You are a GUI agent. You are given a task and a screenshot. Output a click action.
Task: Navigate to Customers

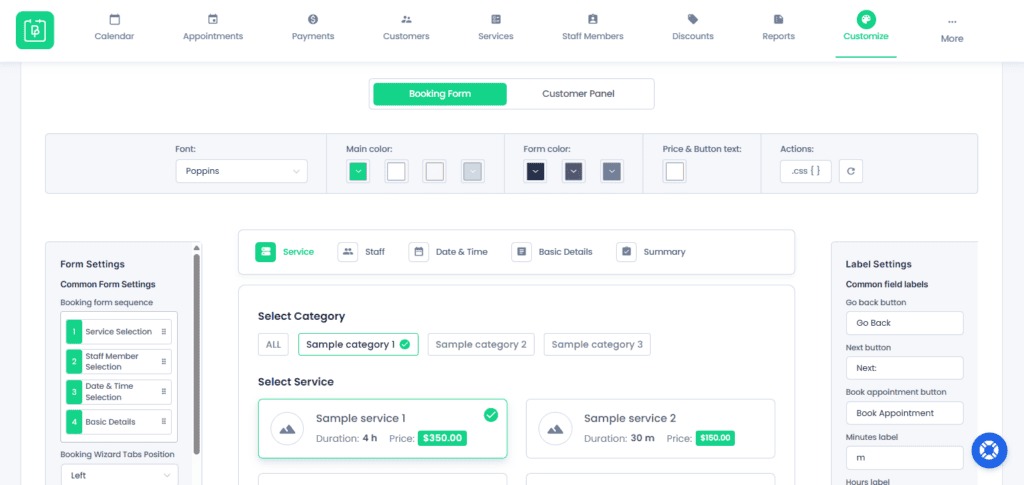(x=406, y=28)
